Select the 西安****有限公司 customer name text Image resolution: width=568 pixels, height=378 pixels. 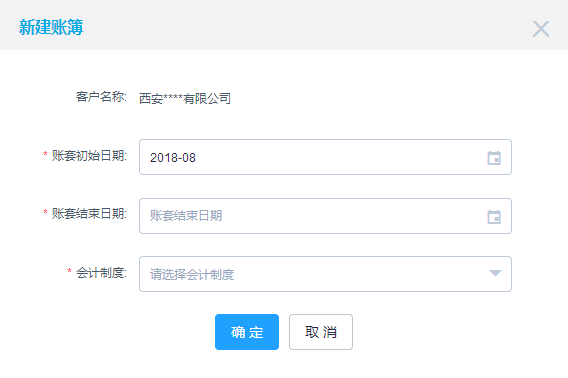coord(185,98)
